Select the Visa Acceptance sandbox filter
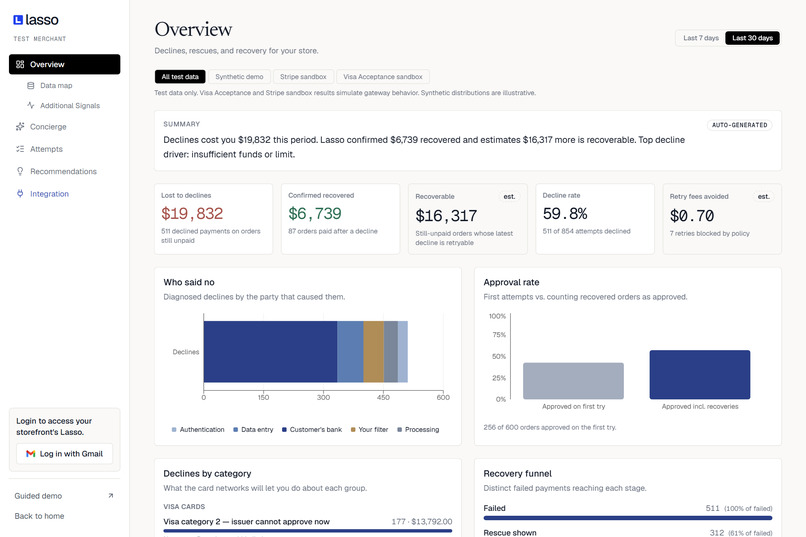The height and width of the screenshot is (537, 806). coord(383,77)
